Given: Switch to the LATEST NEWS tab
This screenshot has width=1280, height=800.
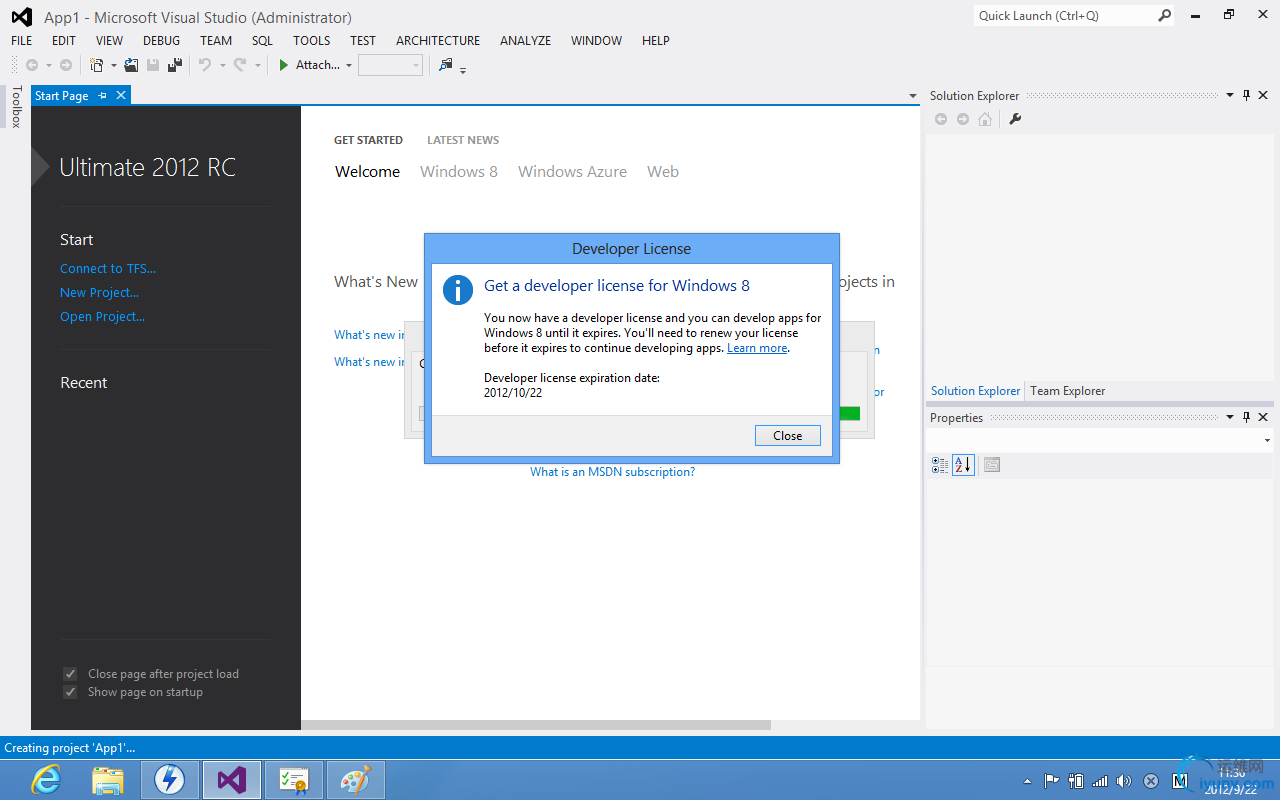Looking at the screenshot, I should [463, 140].
